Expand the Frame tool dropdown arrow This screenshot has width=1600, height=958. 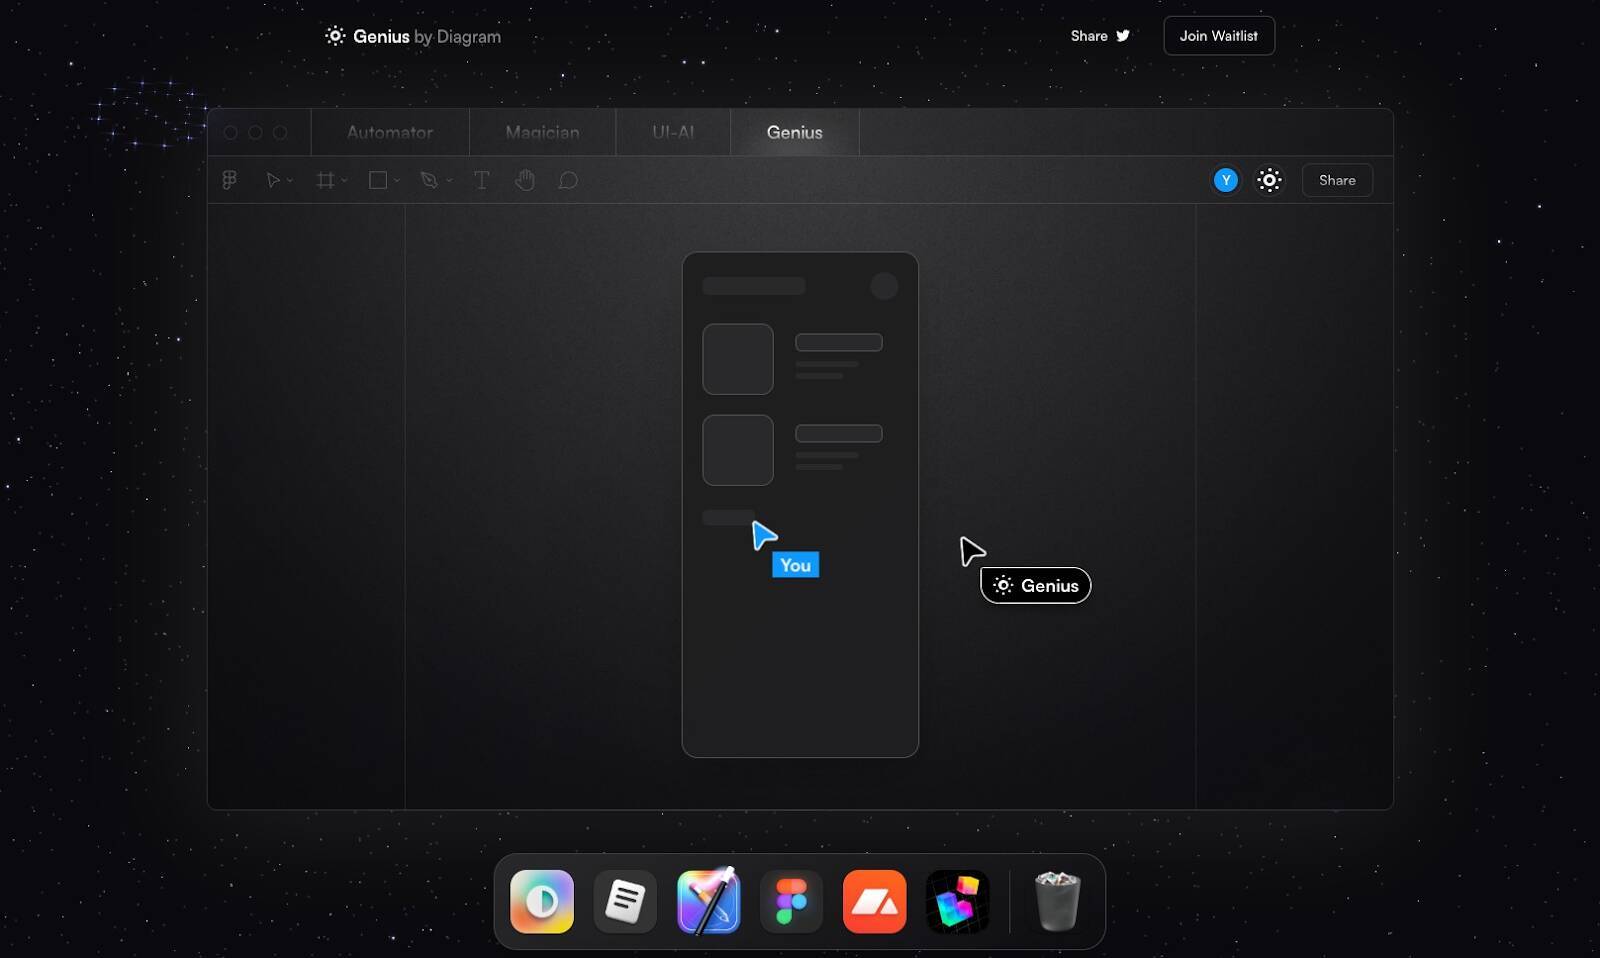[344, 181]
